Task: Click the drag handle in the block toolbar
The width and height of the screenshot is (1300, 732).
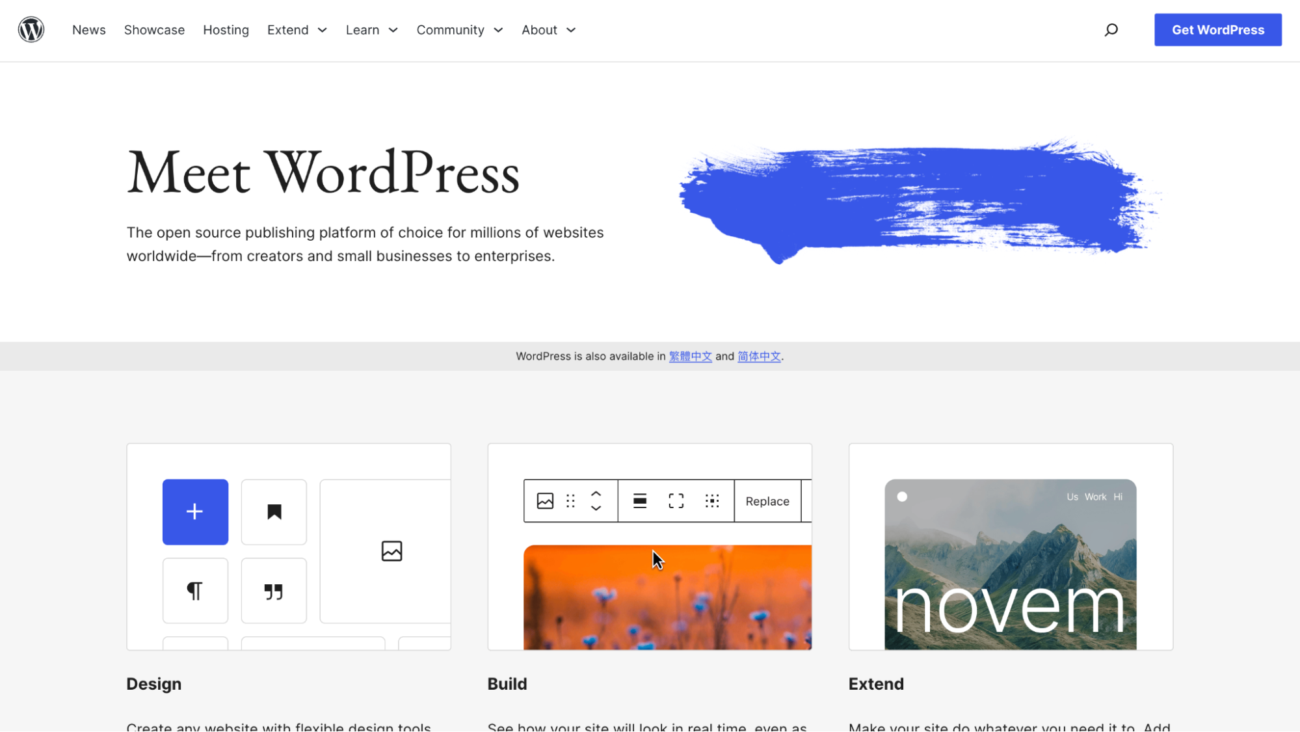Action: pos(570,500)
